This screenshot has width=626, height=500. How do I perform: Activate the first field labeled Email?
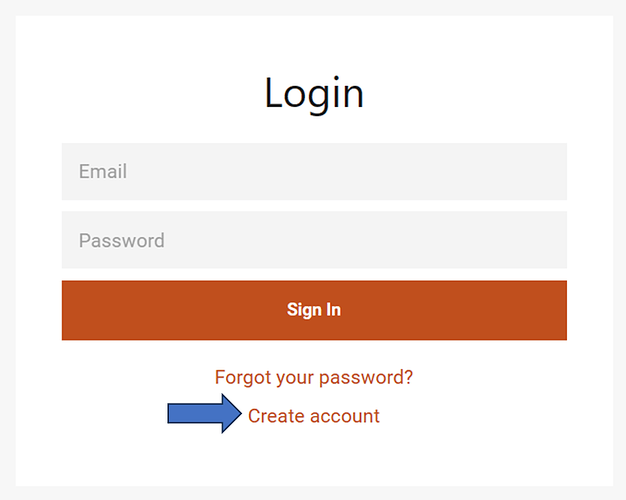point(314,172)
